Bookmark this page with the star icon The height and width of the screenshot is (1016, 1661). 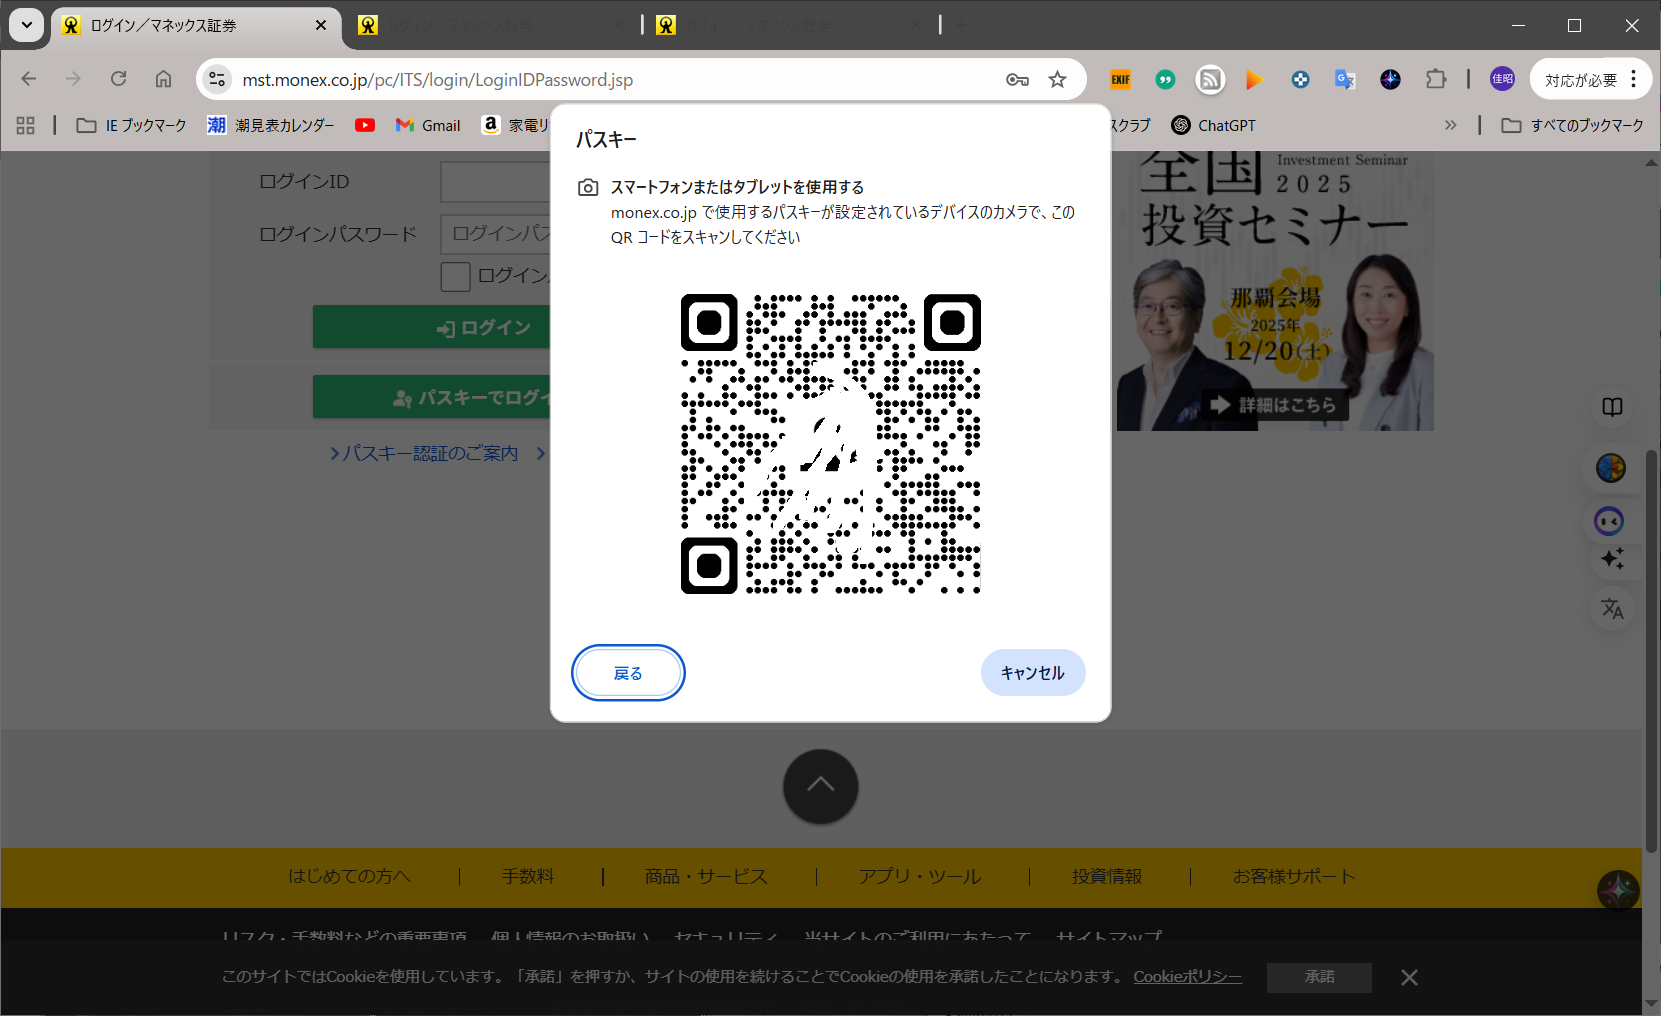click(1057, 80)
